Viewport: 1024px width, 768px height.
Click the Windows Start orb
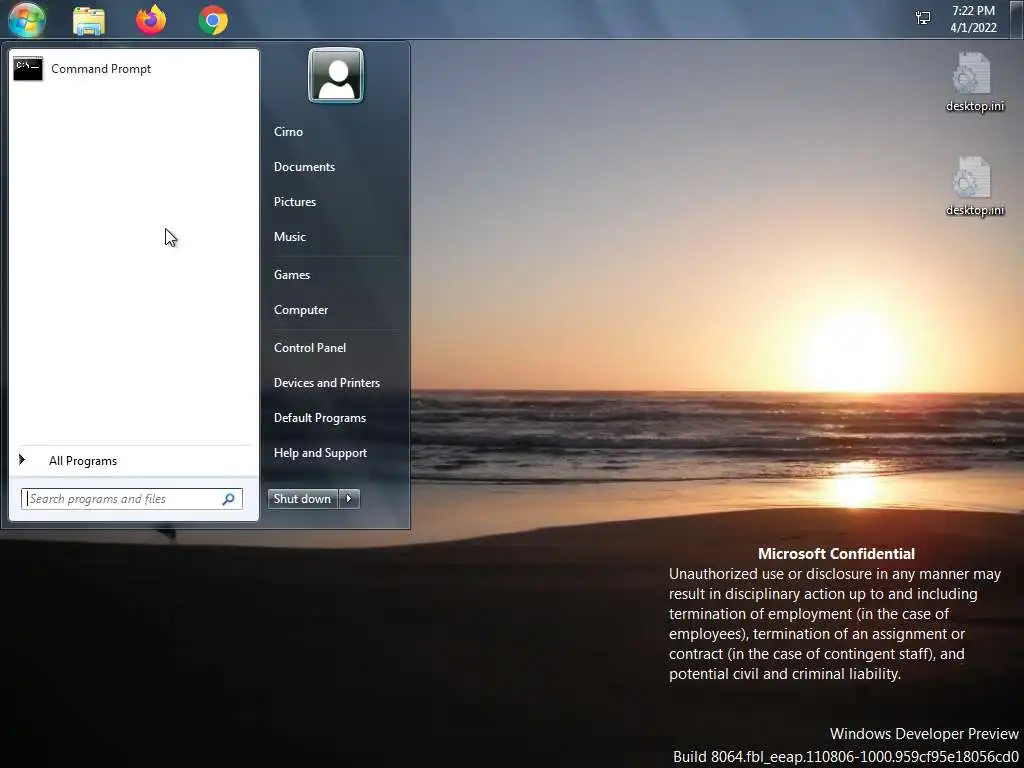pyautogui.click(x=27, y=20)
